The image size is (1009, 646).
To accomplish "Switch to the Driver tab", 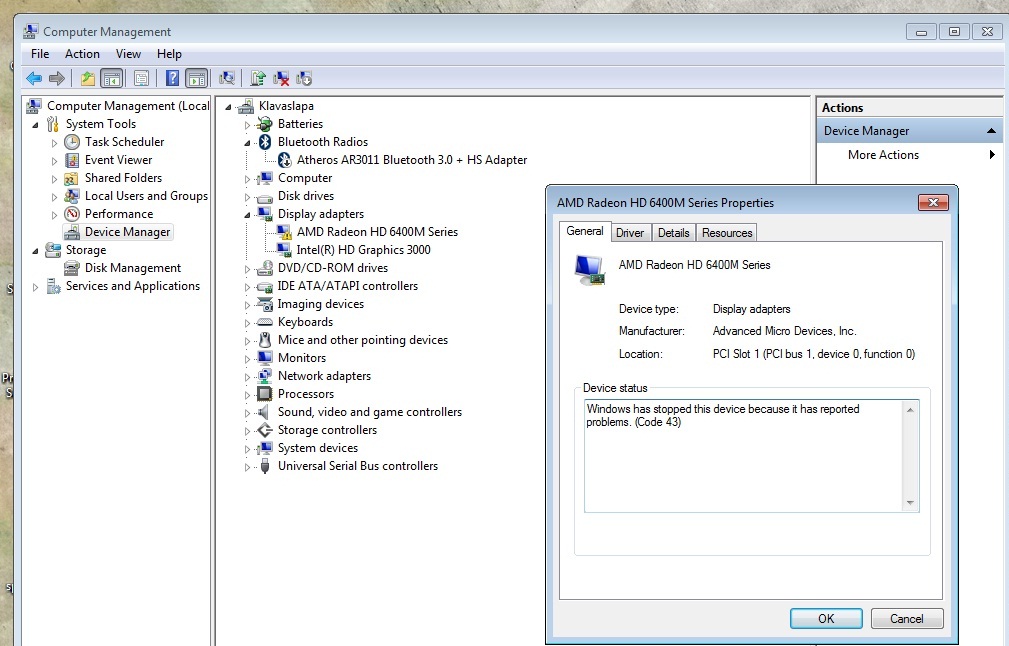I will [629, 233].
